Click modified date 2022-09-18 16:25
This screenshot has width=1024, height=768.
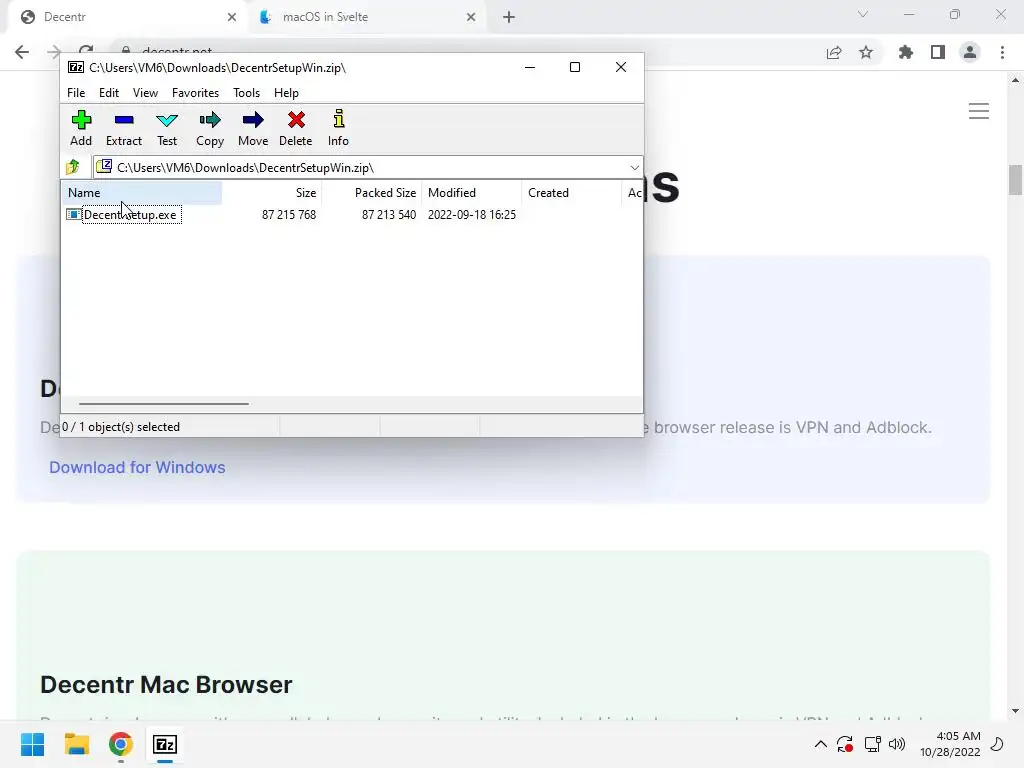point(472,215)
